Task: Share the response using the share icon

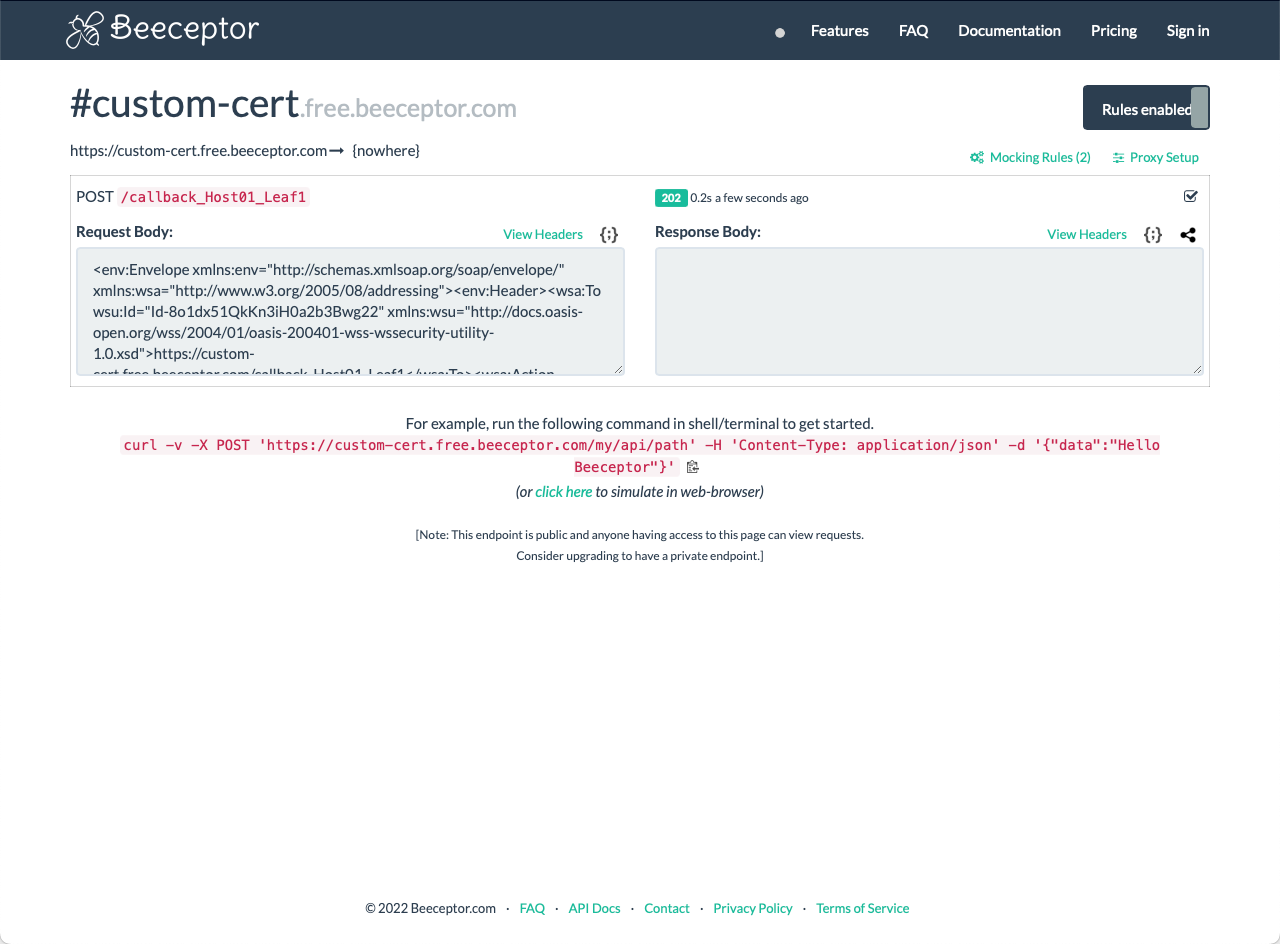Action: coord(1187,235)
